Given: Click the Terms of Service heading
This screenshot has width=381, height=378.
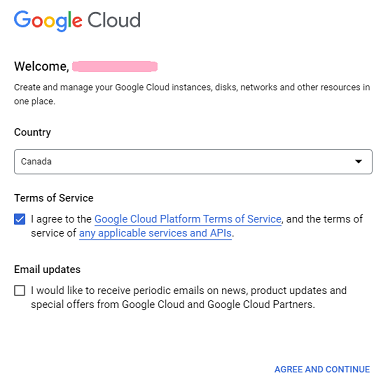Looking at the screenshot, I should 54,198.
